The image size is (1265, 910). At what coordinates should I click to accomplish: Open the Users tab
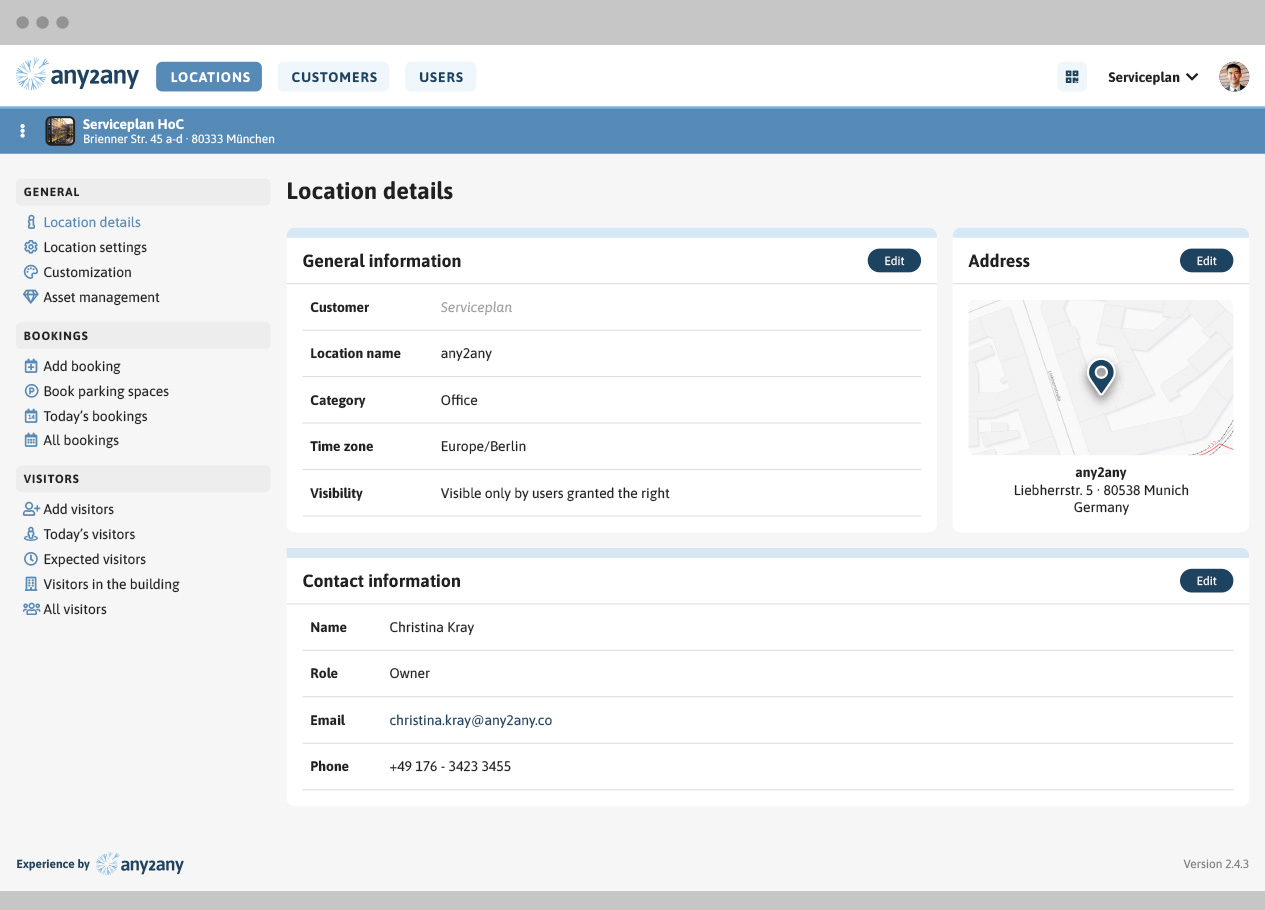tap(441, 77)
